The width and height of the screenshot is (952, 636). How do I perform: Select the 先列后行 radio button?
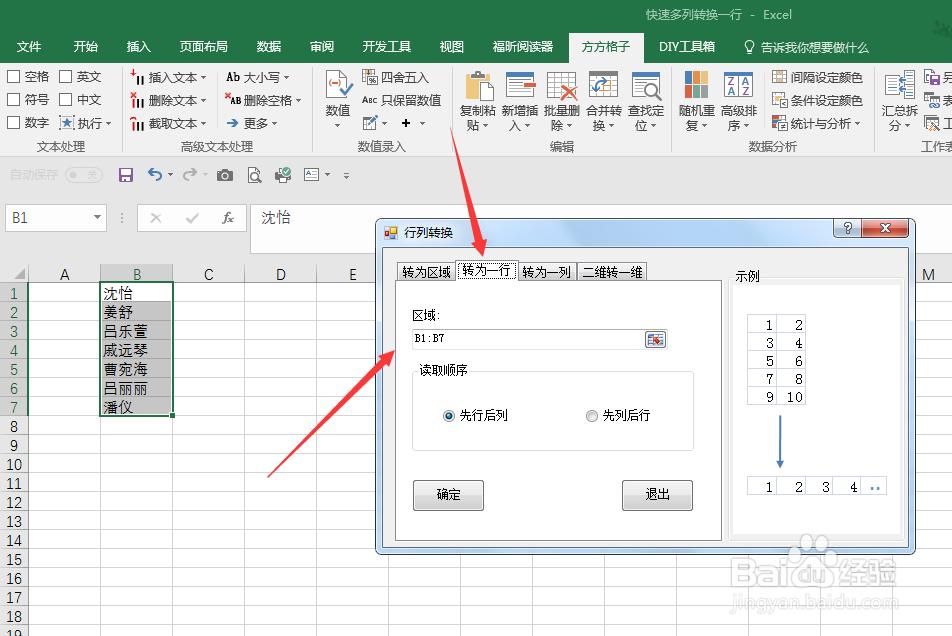590,416
